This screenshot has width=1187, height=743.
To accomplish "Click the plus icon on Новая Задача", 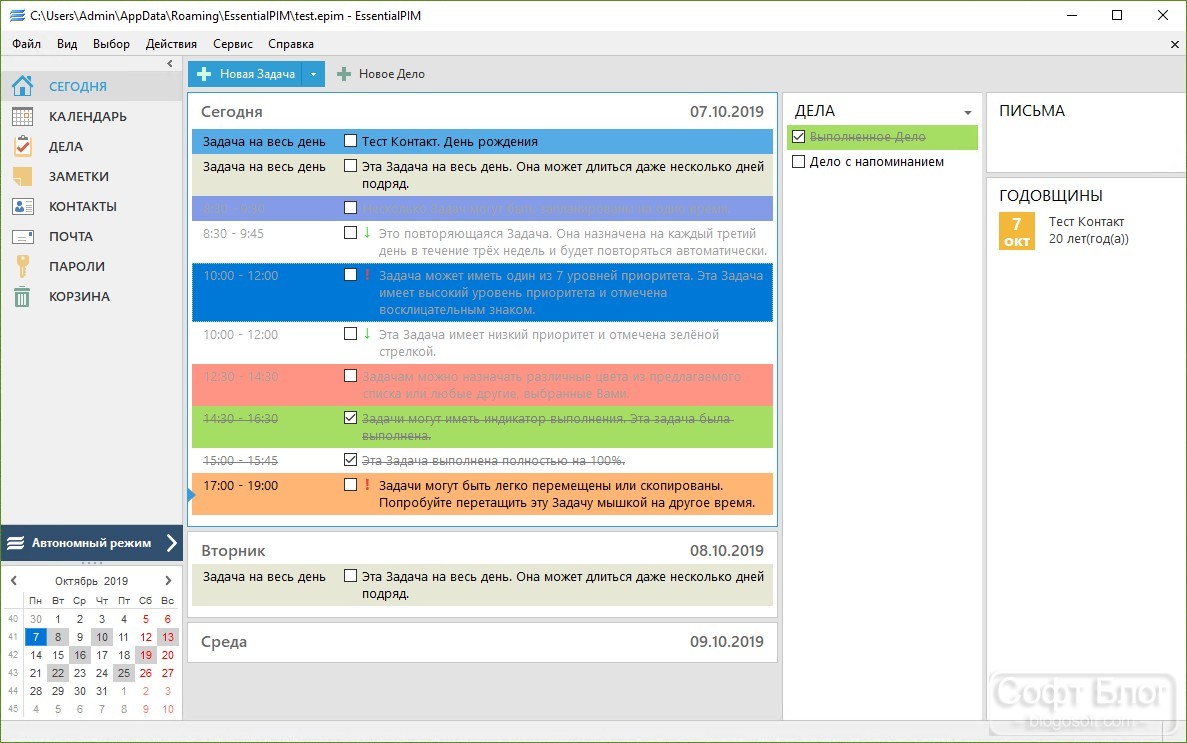I will coord(204,74).
